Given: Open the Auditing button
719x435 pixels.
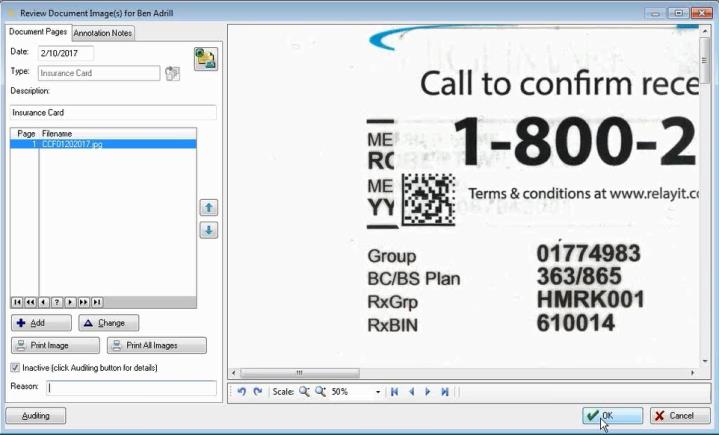Looking at the screenshot, I should pos(36,416).
